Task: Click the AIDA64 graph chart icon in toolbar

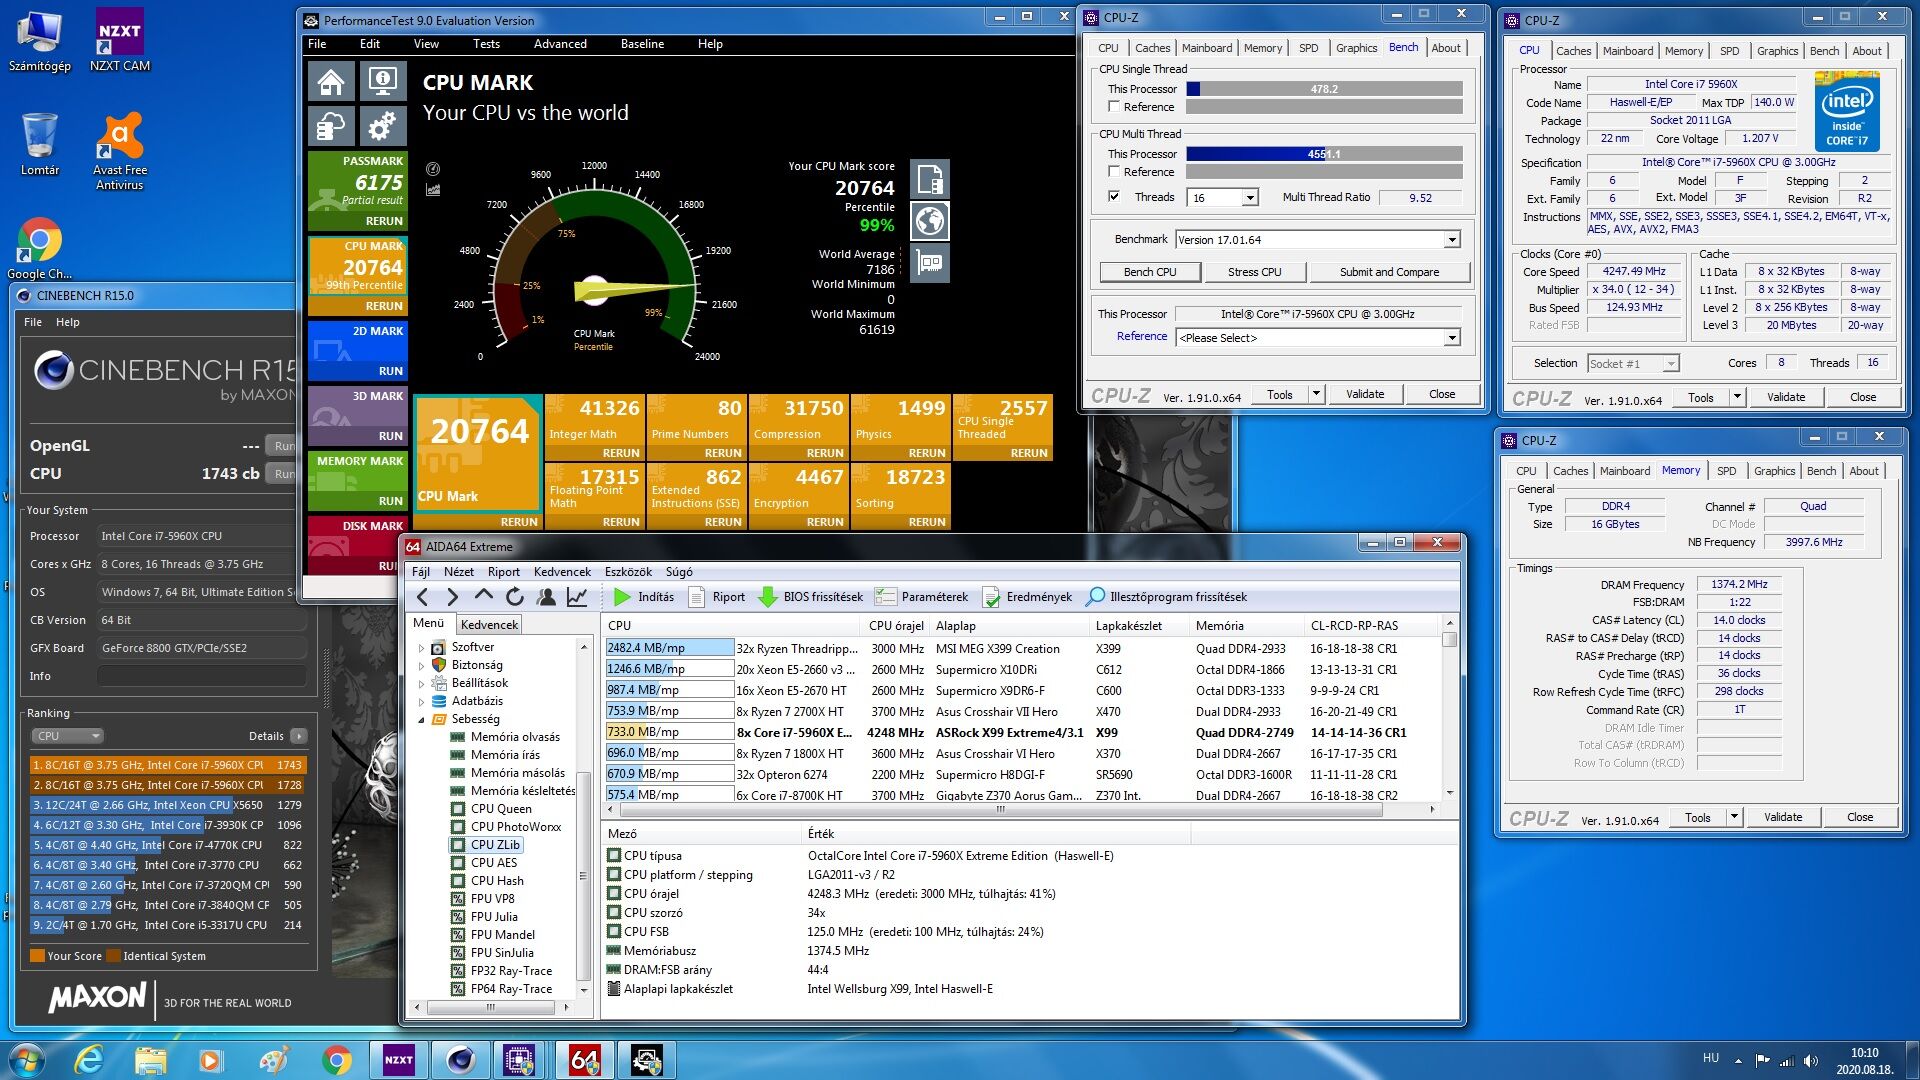Action: tap(577, 597)
